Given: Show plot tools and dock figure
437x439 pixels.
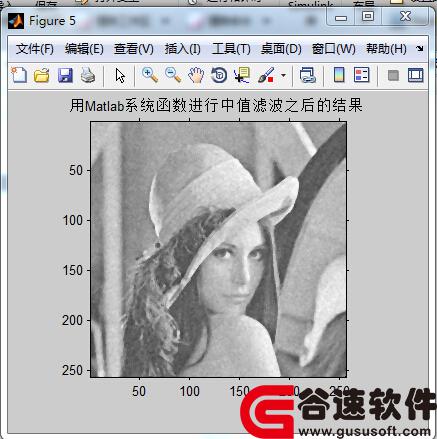Looking at the screenshot, I should (416, 75).
